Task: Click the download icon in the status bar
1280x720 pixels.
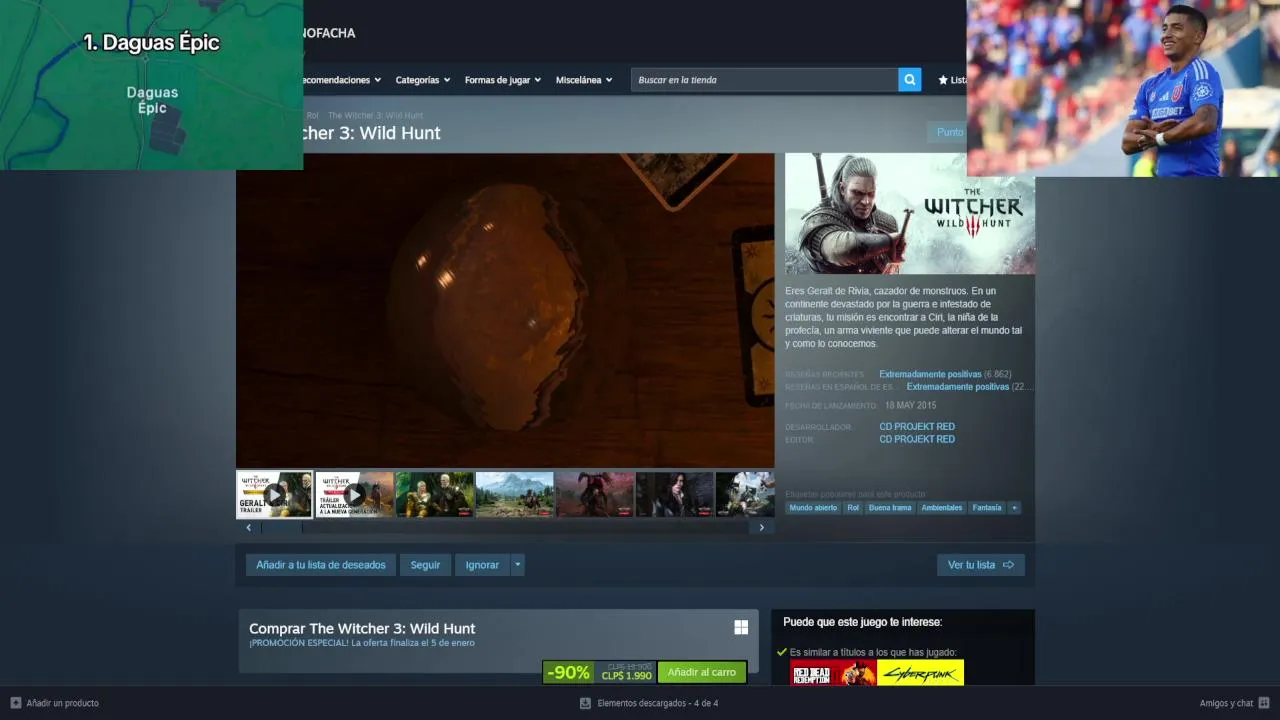Action: pos(585,703)
